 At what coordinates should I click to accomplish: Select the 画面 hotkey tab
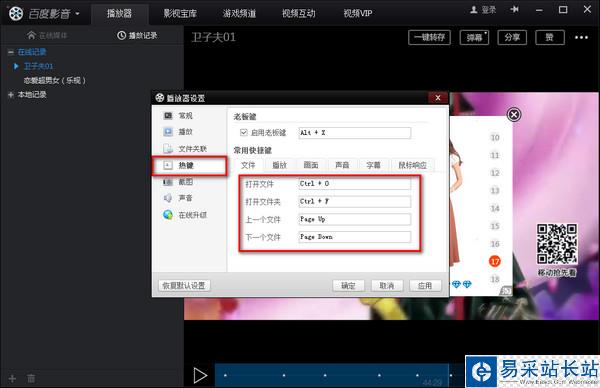(x=311, y=165)
